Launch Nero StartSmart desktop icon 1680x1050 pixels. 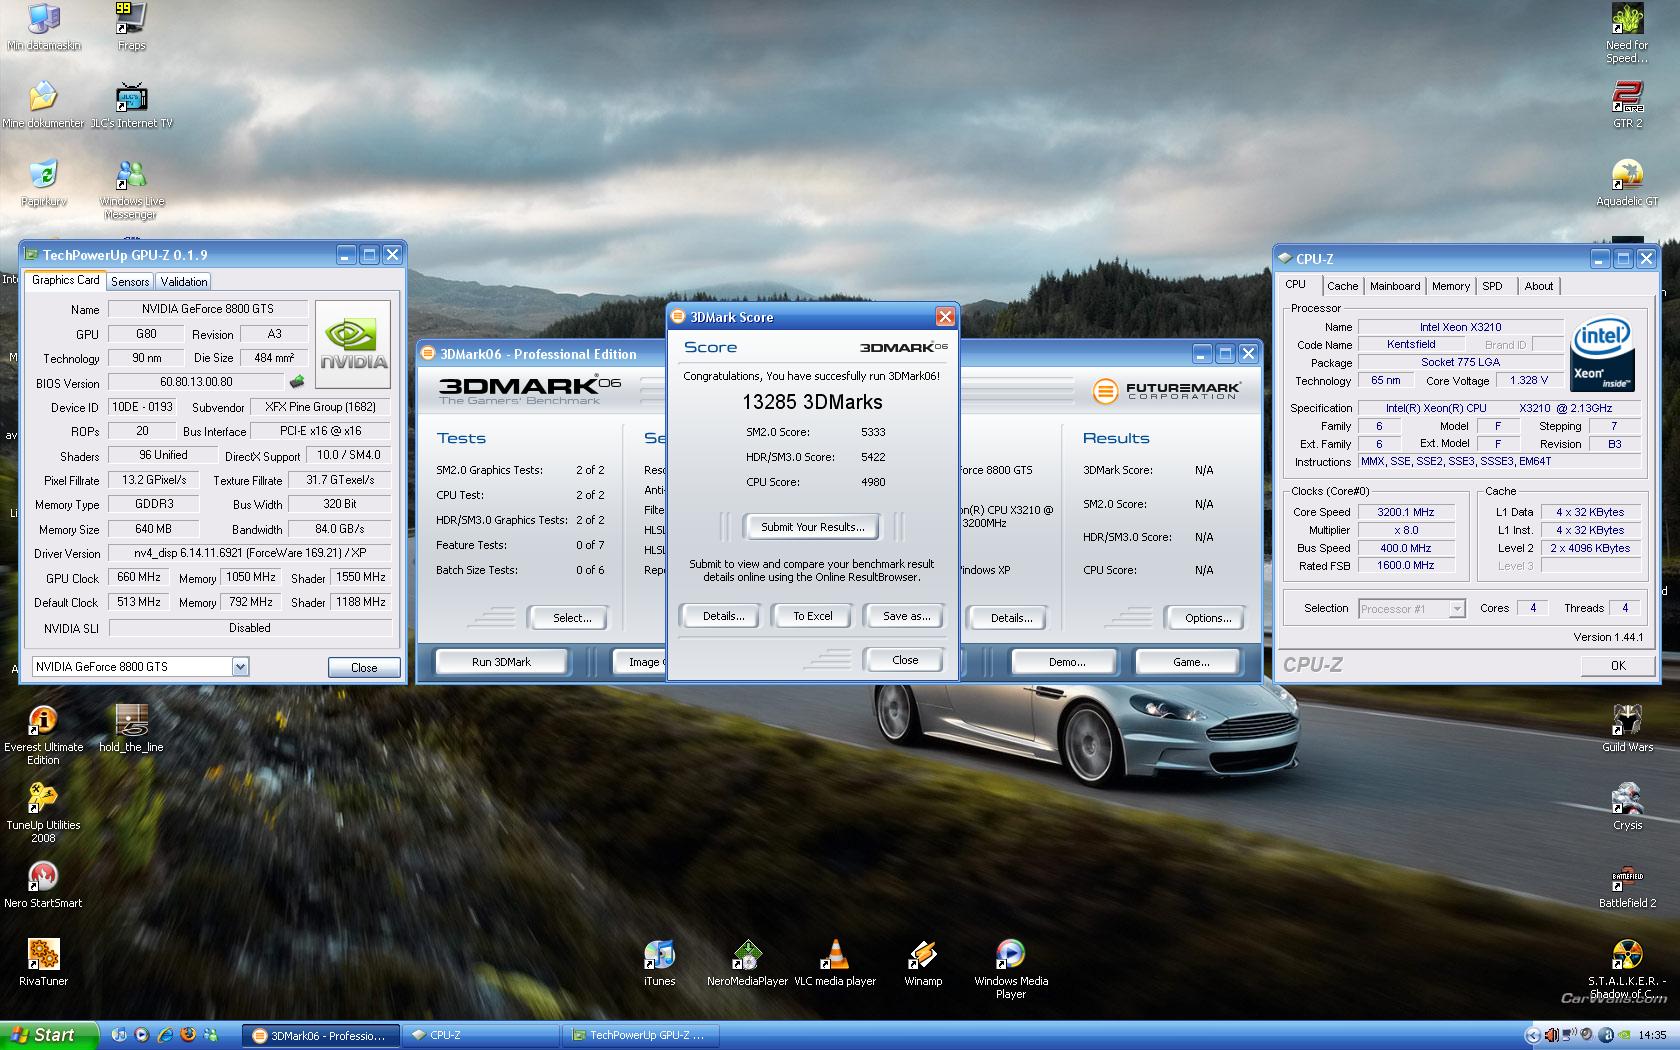(43, 884)
